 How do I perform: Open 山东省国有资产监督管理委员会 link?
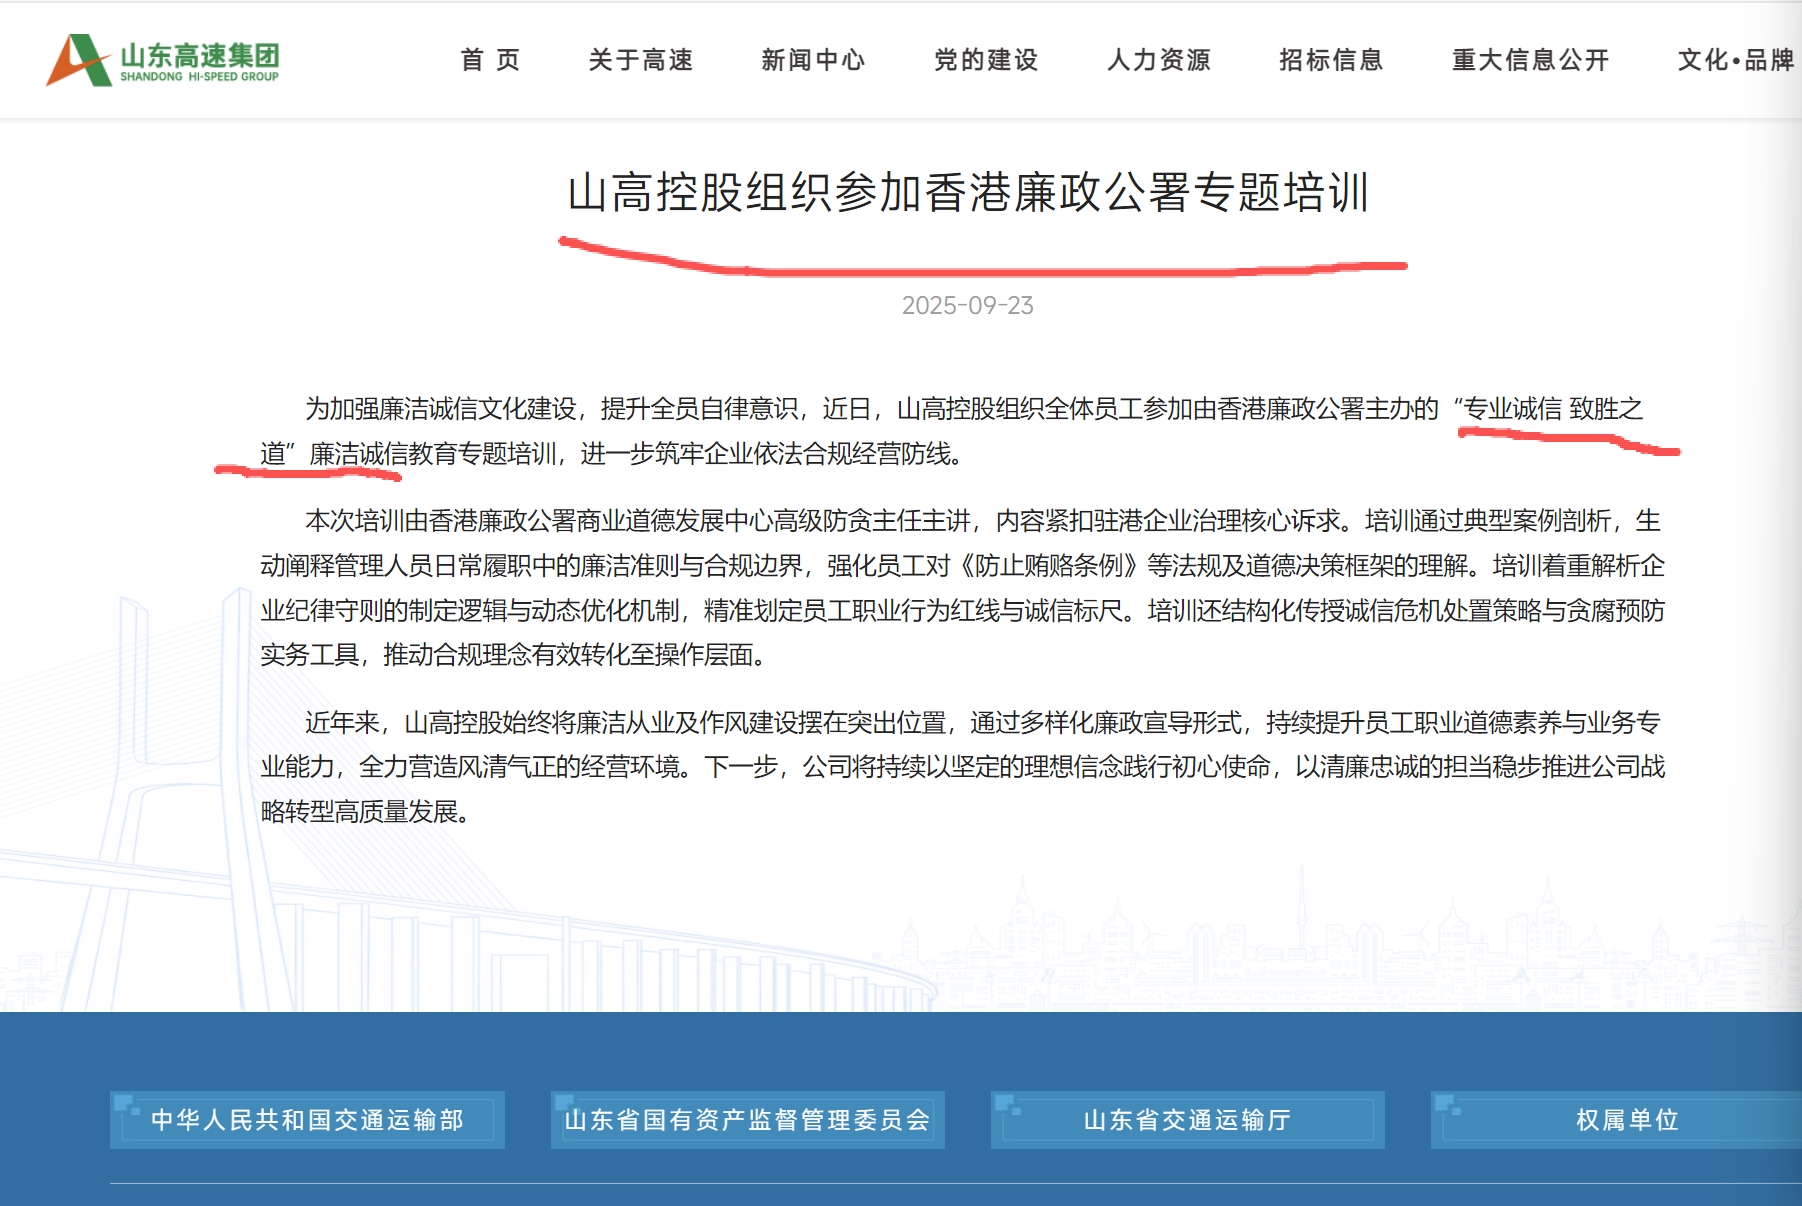[x=747, y=1120]
